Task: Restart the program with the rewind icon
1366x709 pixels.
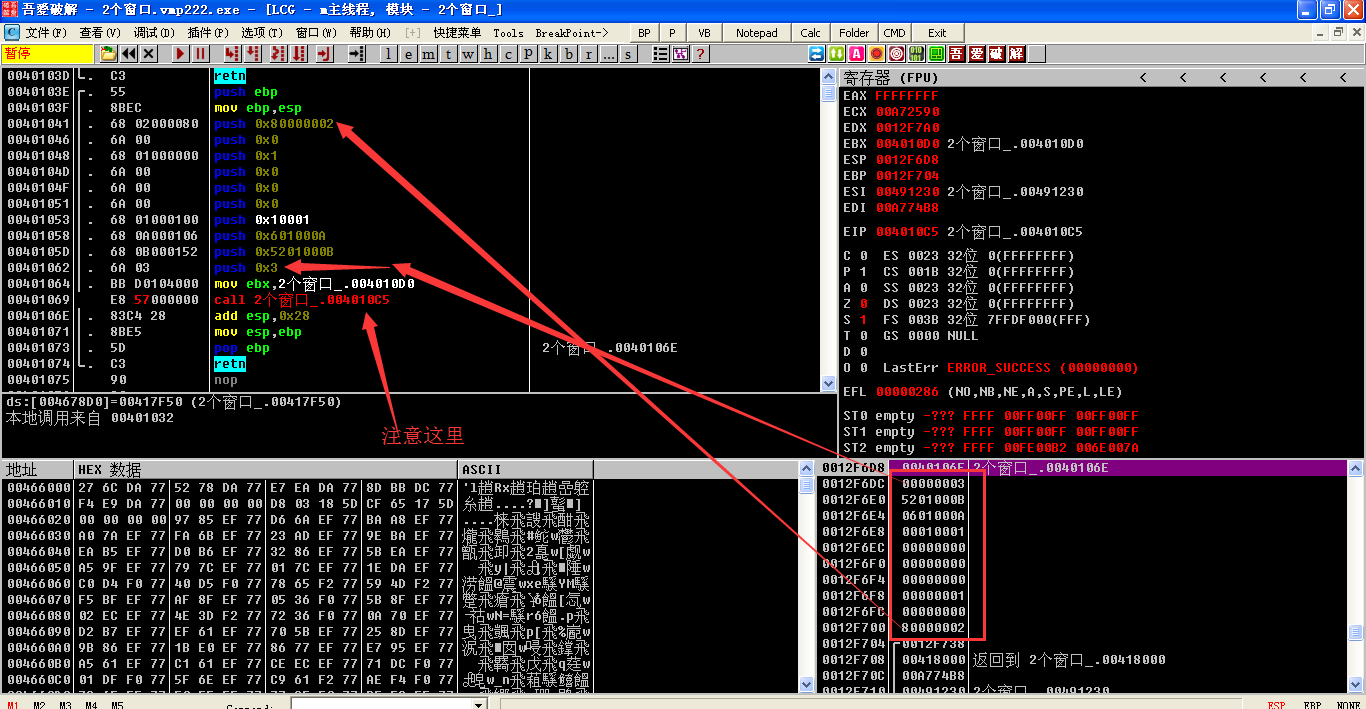Action: (129, 54)
